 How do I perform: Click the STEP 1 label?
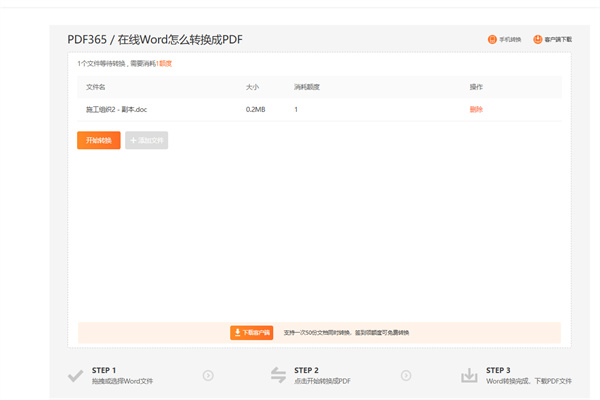point(104,370)
